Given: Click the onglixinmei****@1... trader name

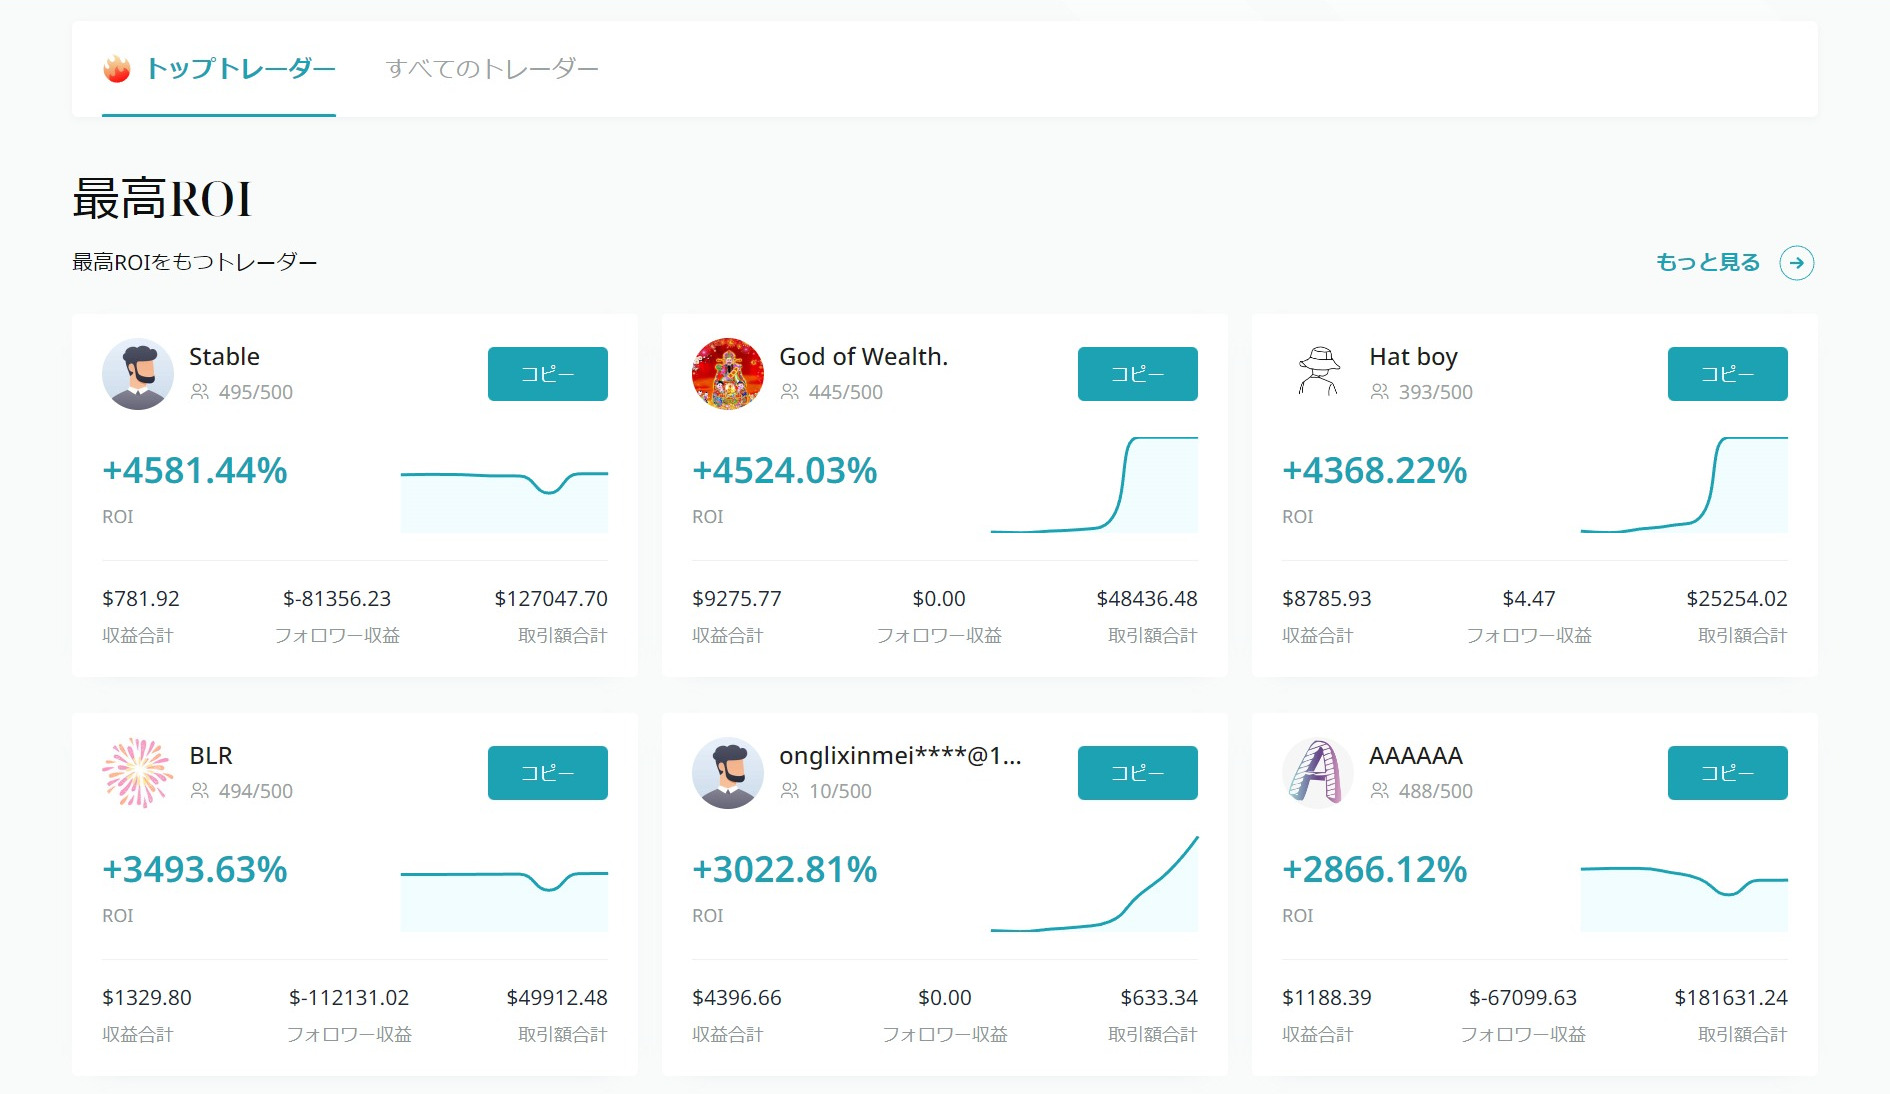Looking at the screenshot, I should [x=900, y=757].
